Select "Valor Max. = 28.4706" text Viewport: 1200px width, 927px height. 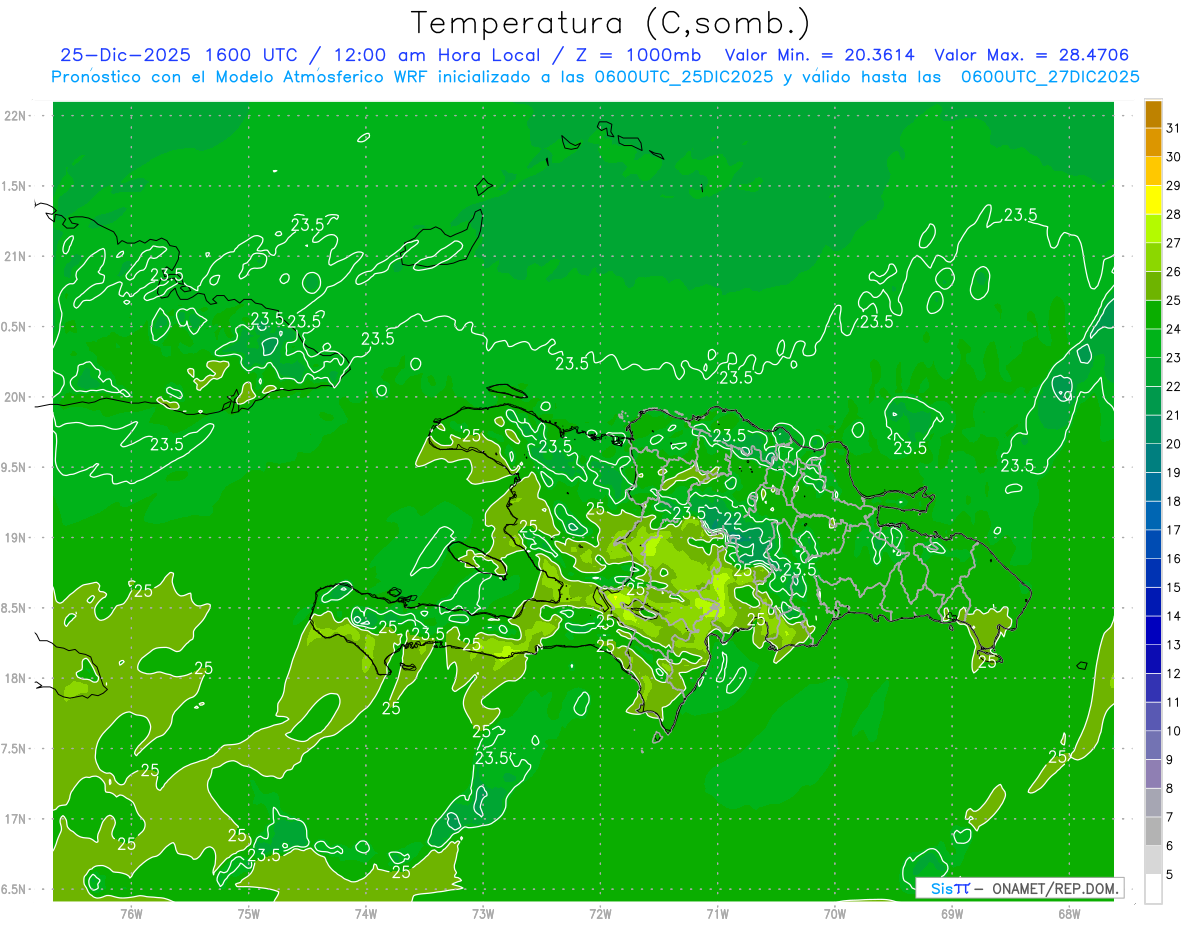pyautogui.click(x=1032, y=55)
